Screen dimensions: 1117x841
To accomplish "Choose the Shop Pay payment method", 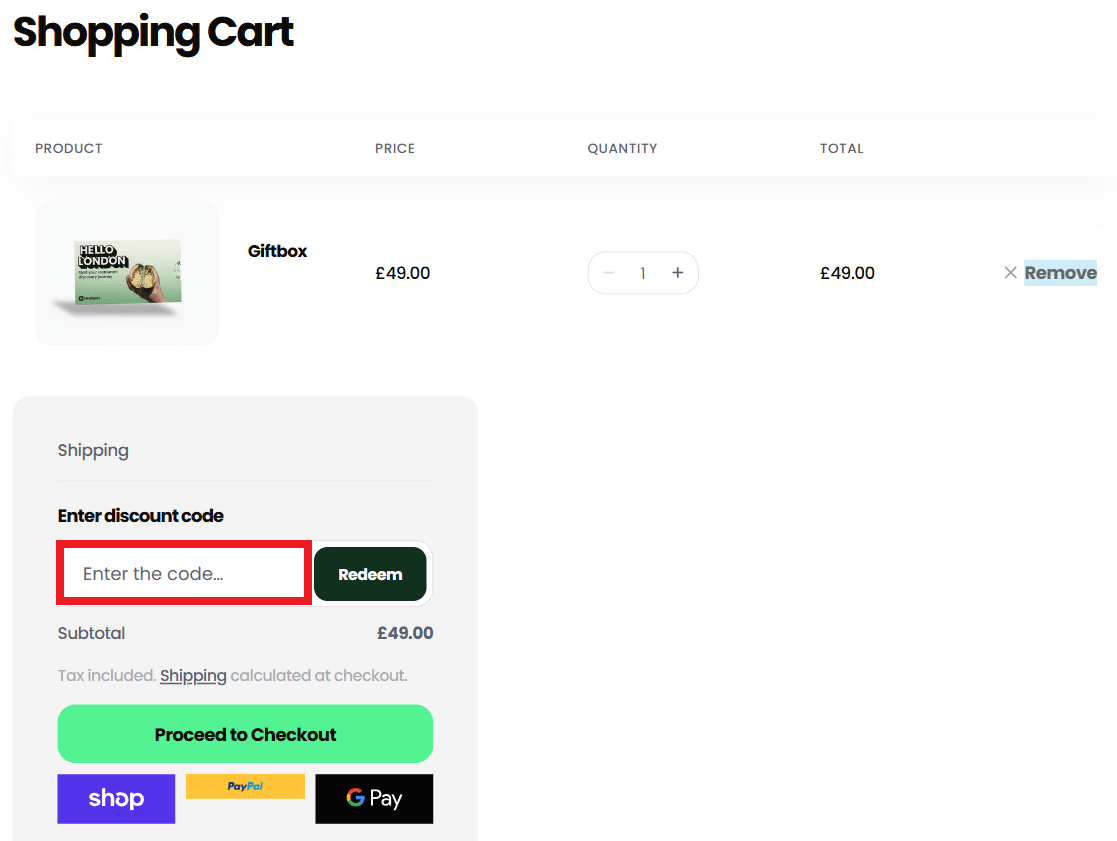I will (x=116, y=798).
